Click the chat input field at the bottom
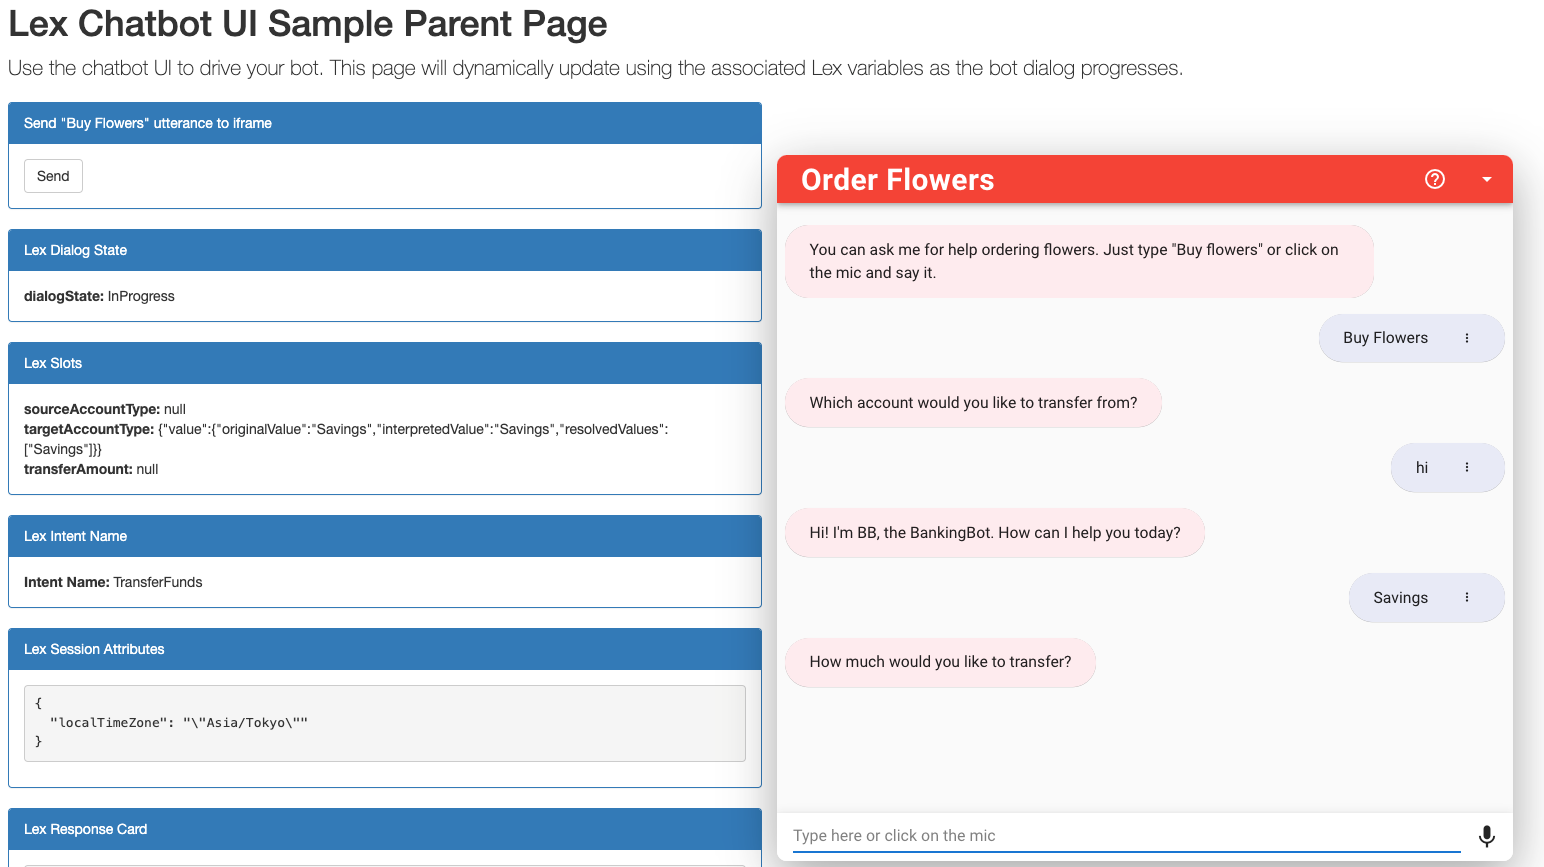Screen dimensions: 1544x867 1100,835
